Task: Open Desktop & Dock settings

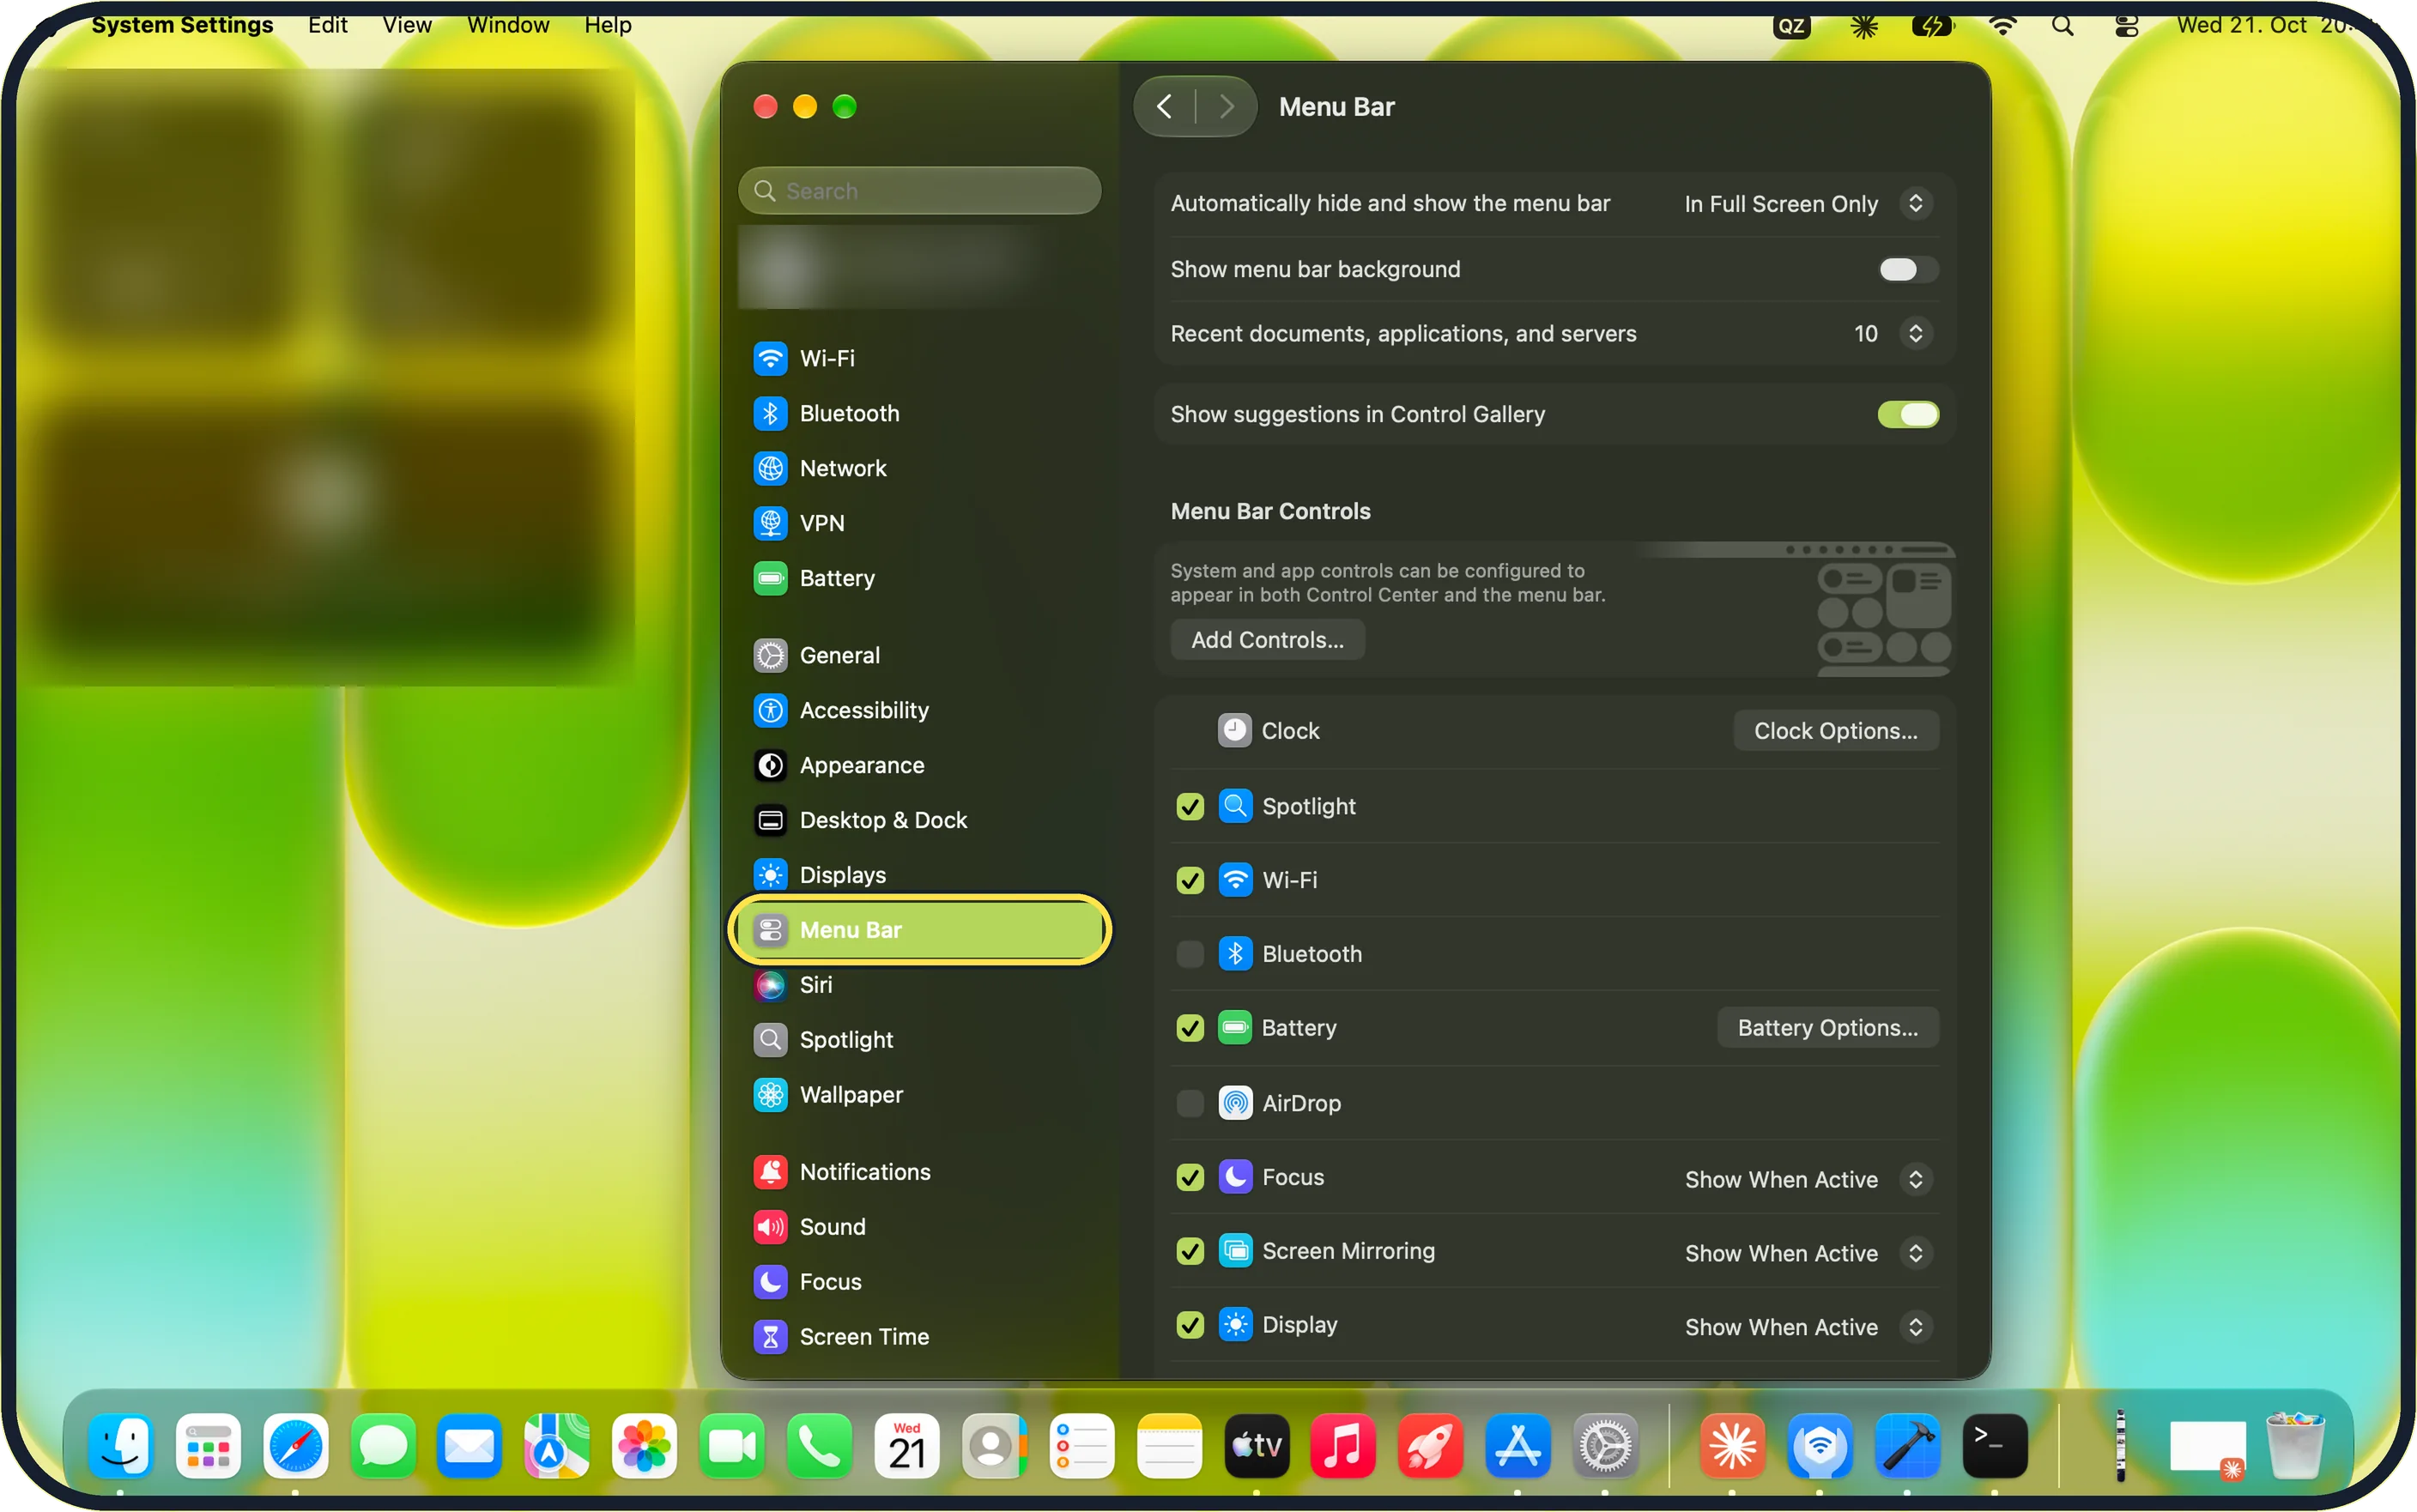Action: (918, 820)
